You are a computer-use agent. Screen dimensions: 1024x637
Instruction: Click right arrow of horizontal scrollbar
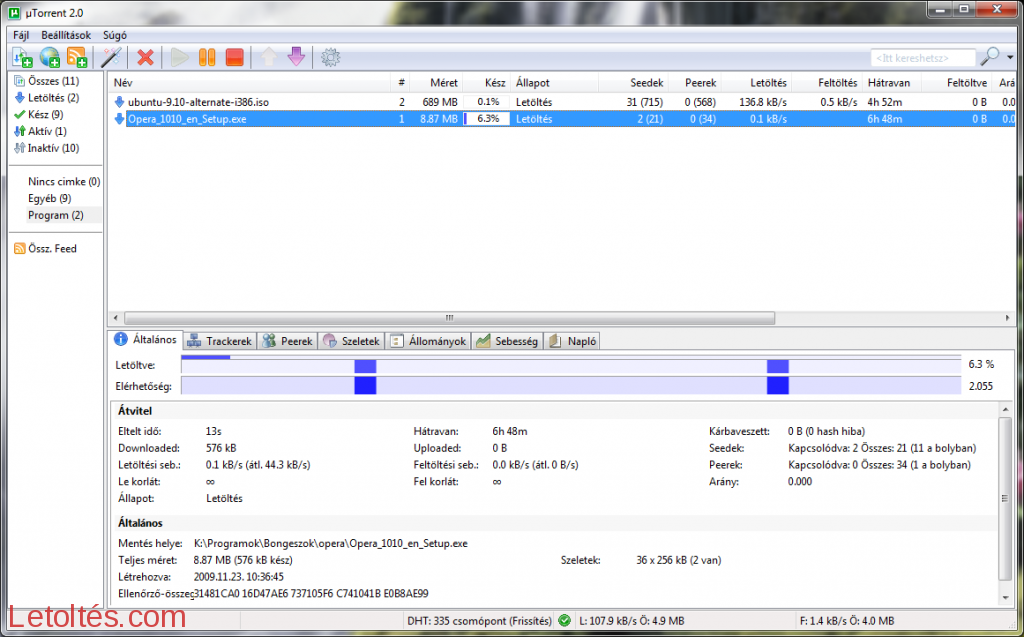(1008, 318)
